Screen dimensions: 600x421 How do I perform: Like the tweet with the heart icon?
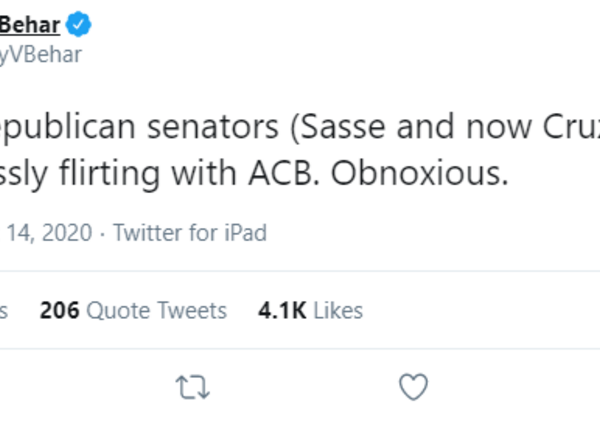413,387
